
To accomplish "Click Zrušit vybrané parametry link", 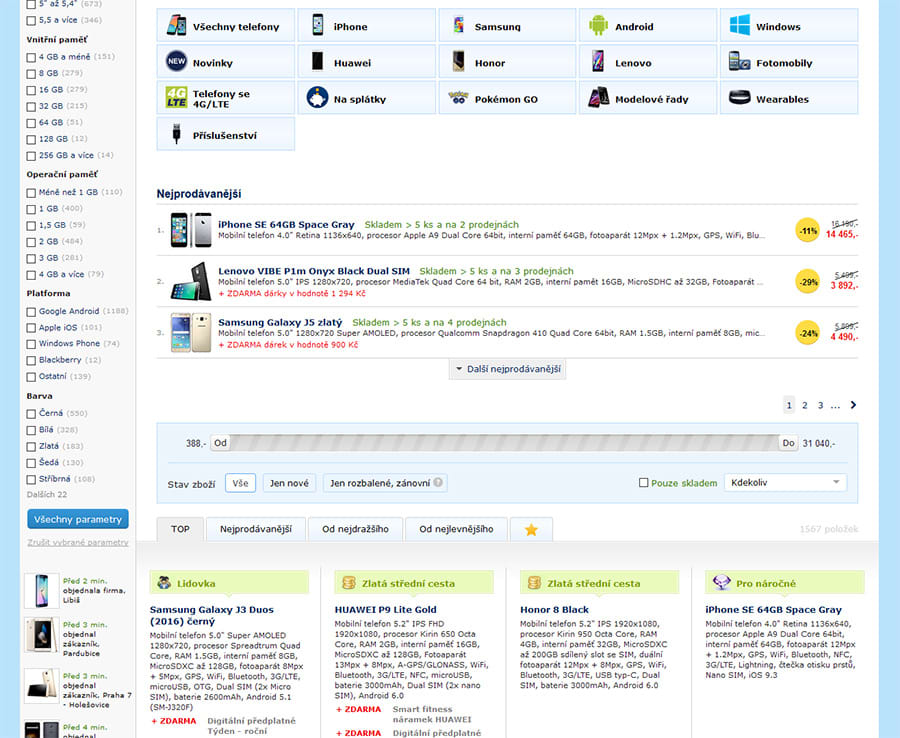I will point(78,542).
